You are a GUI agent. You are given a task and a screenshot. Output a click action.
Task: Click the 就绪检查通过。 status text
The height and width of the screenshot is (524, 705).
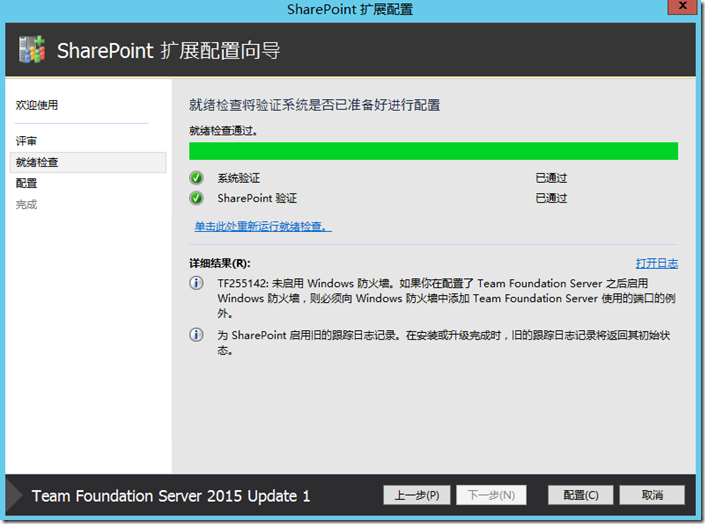pyautogui.click(x=223, y=131)
